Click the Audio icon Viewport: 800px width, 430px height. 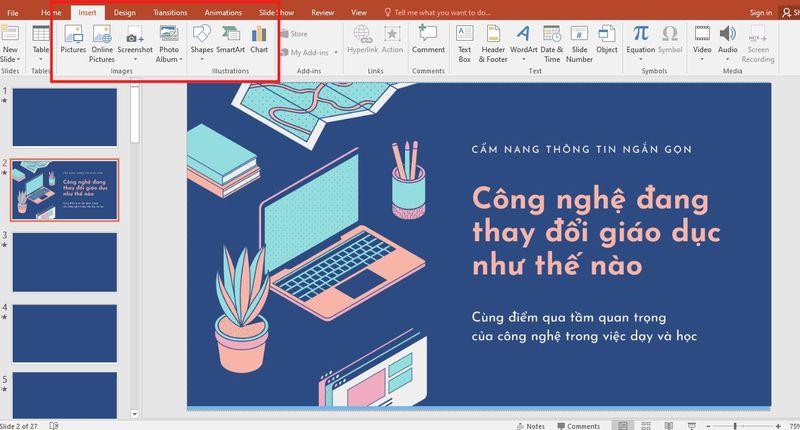(728, 34)
